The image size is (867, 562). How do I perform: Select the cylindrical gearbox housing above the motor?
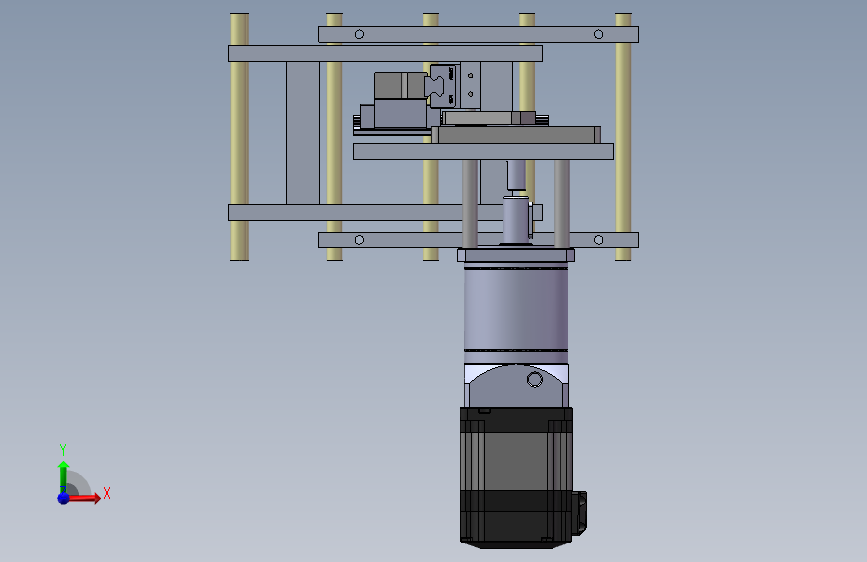[516, 313]
